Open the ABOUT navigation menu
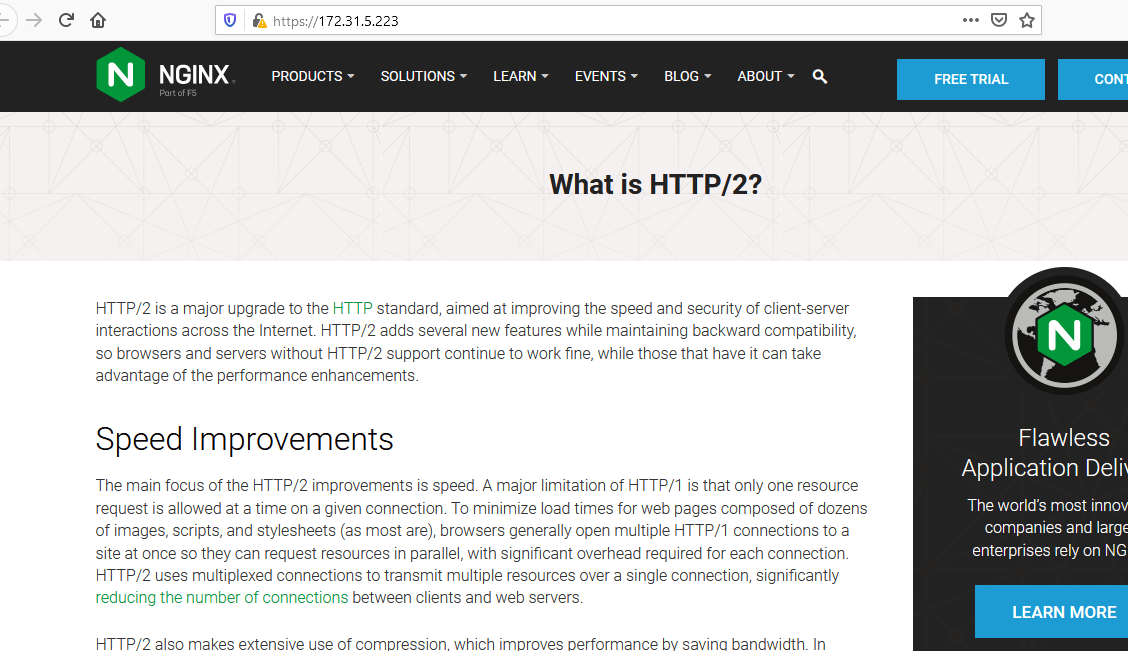 (x=765, y=76)
